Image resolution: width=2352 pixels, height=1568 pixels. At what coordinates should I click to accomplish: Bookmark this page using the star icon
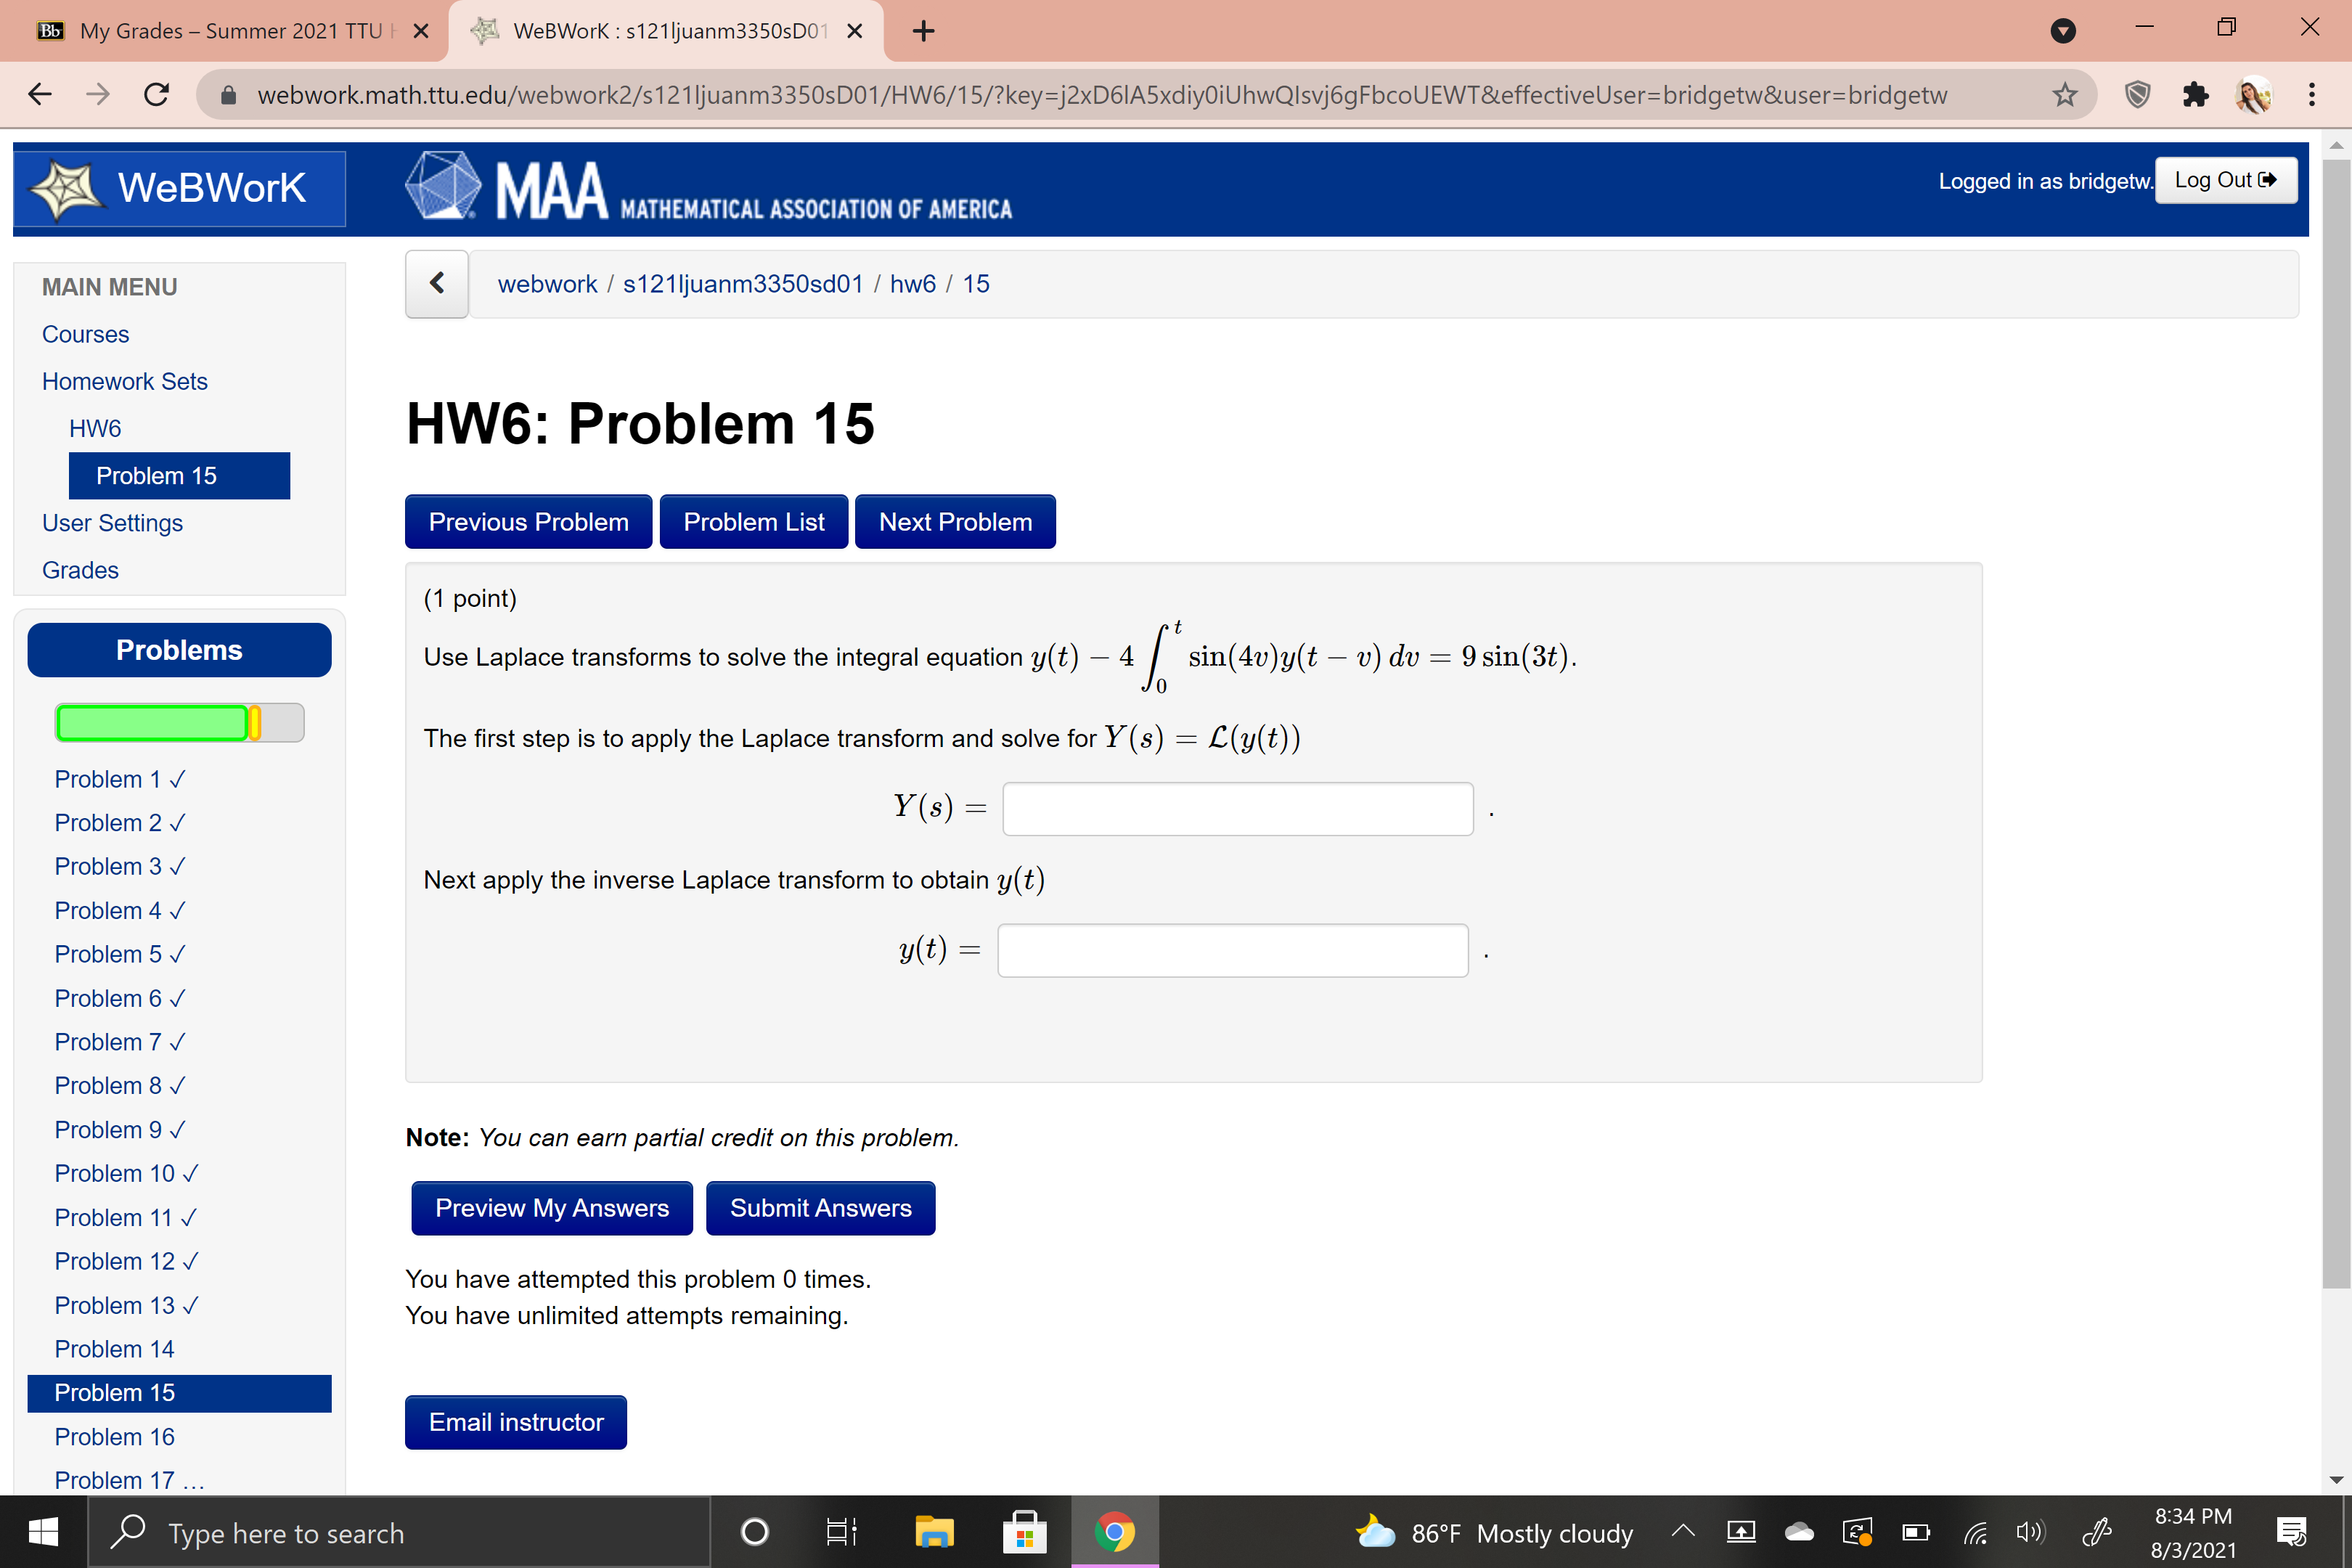[2064, 94]
